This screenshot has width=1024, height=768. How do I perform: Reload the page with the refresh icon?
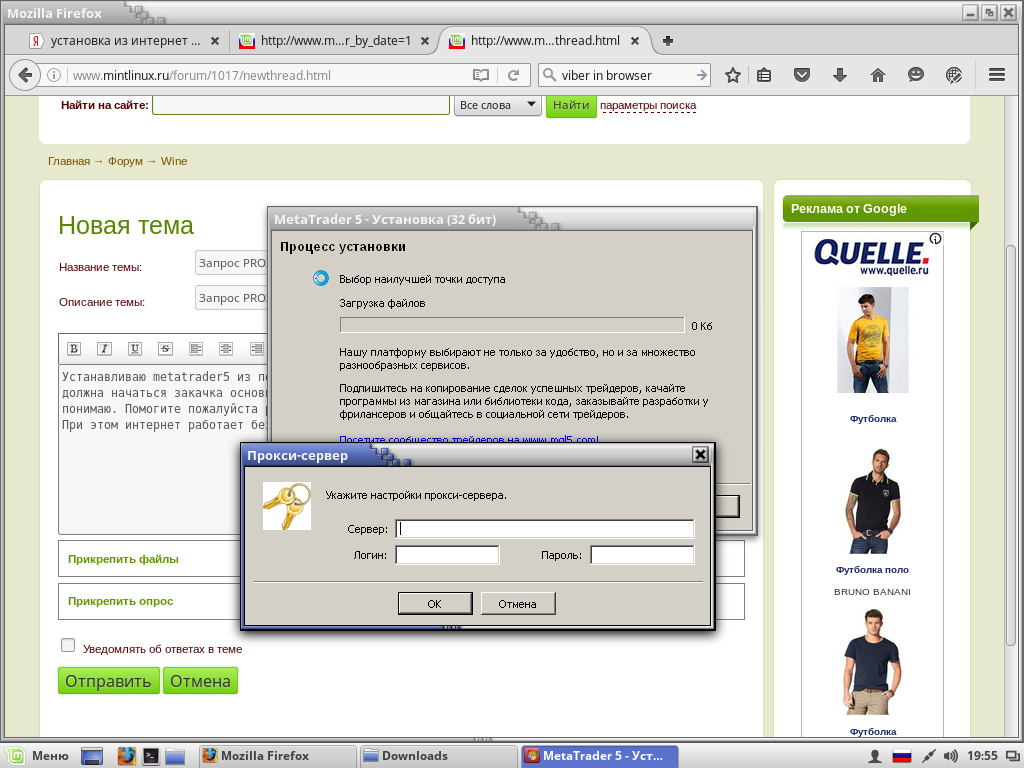coord(513,75)
